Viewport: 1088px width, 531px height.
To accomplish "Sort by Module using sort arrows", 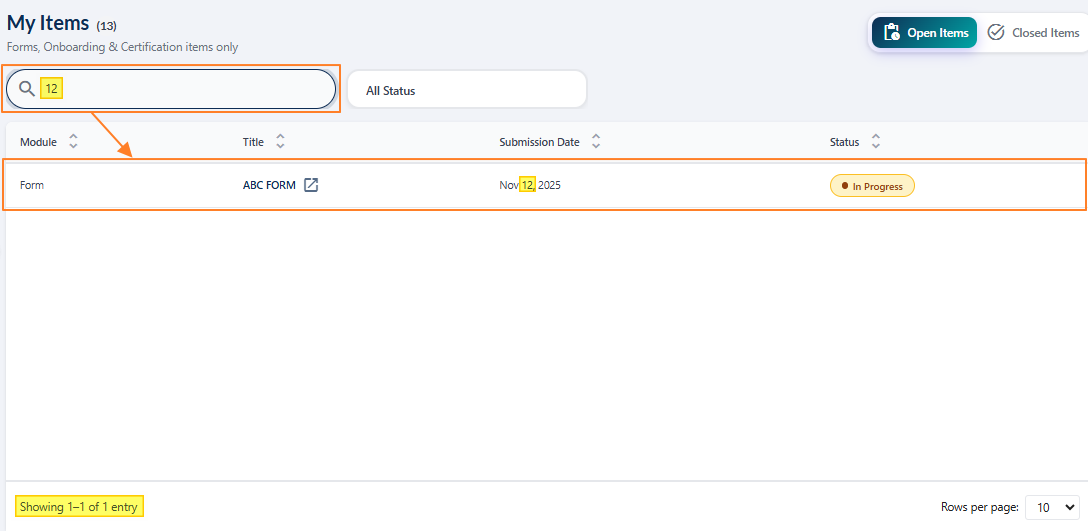I will pos(73,142).
